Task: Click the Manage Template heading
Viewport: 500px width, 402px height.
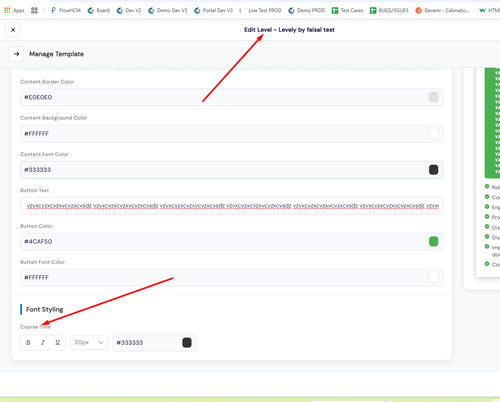Action: click(x=56, y=54)
